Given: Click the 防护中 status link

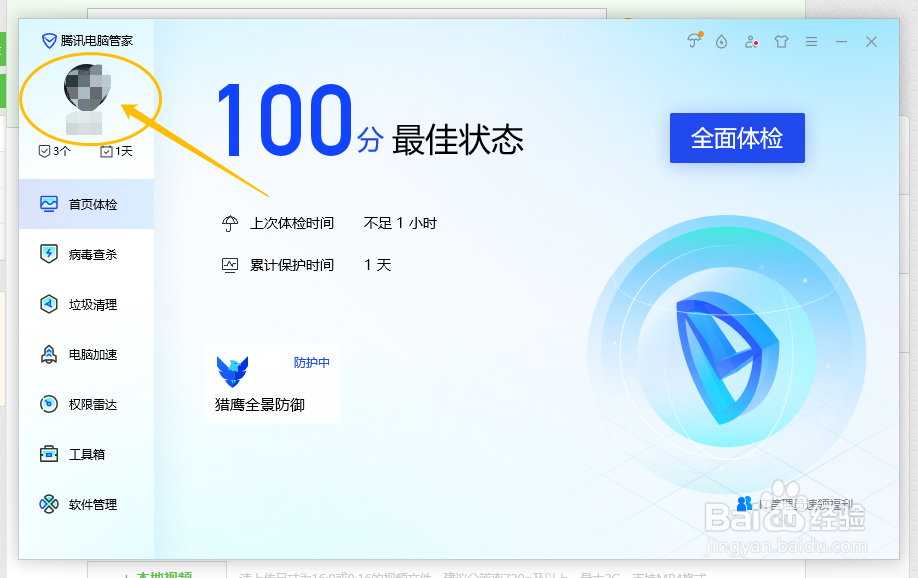Looking at the screenshot, I should 311,362.
